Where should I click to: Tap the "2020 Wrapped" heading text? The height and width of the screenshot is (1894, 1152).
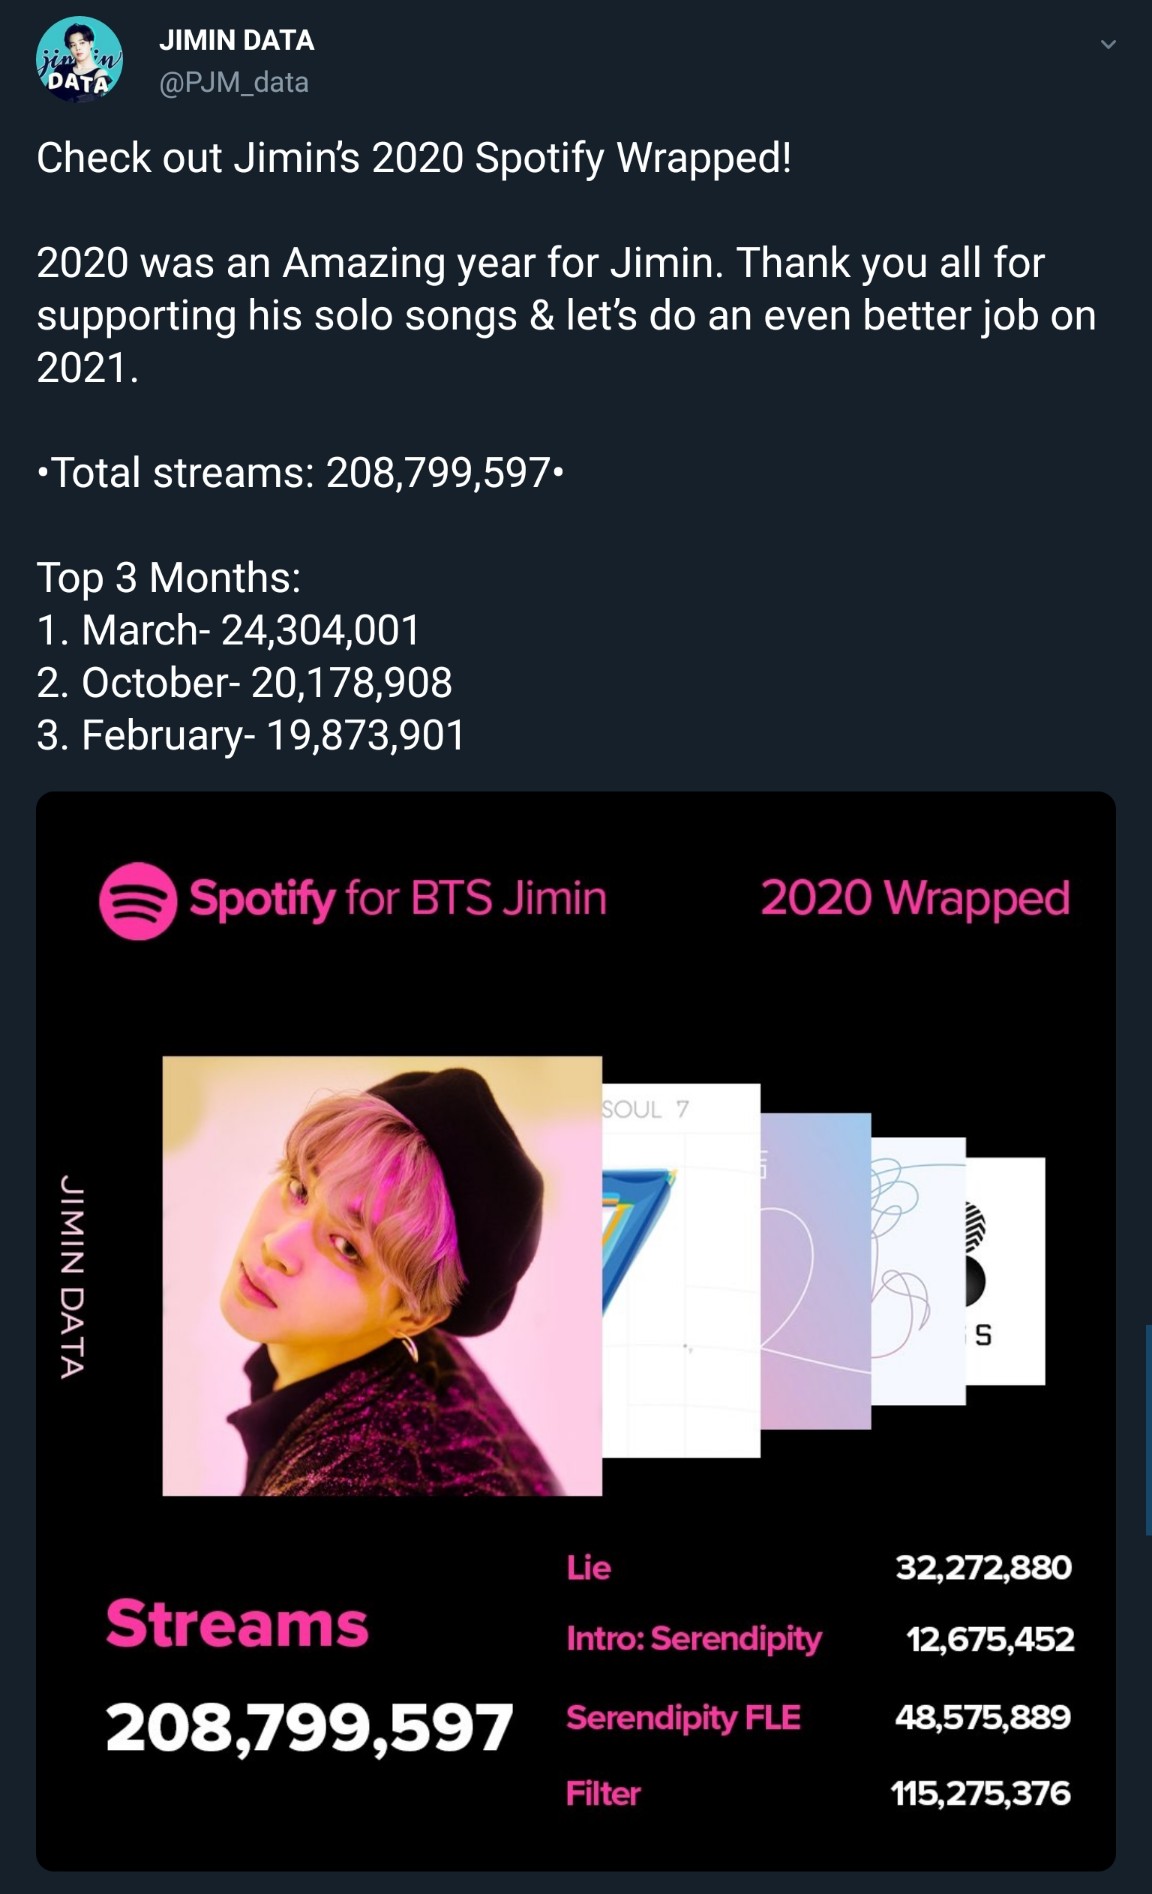915,898
